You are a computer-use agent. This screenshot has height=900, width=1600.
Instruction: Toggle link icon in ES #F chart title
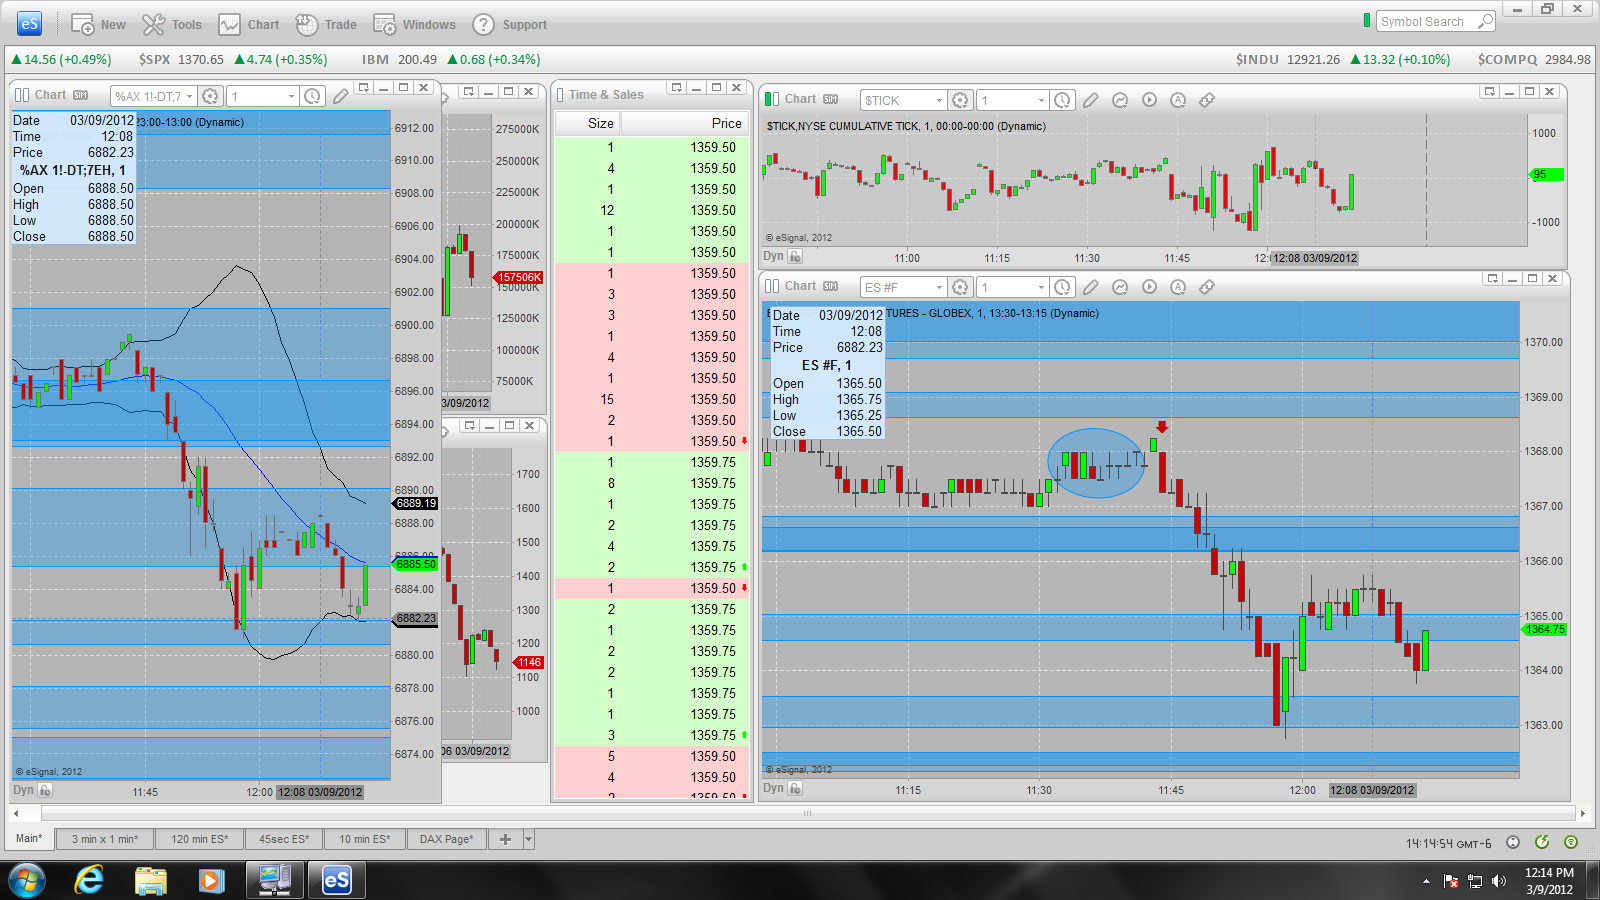[x=771, y=286]
